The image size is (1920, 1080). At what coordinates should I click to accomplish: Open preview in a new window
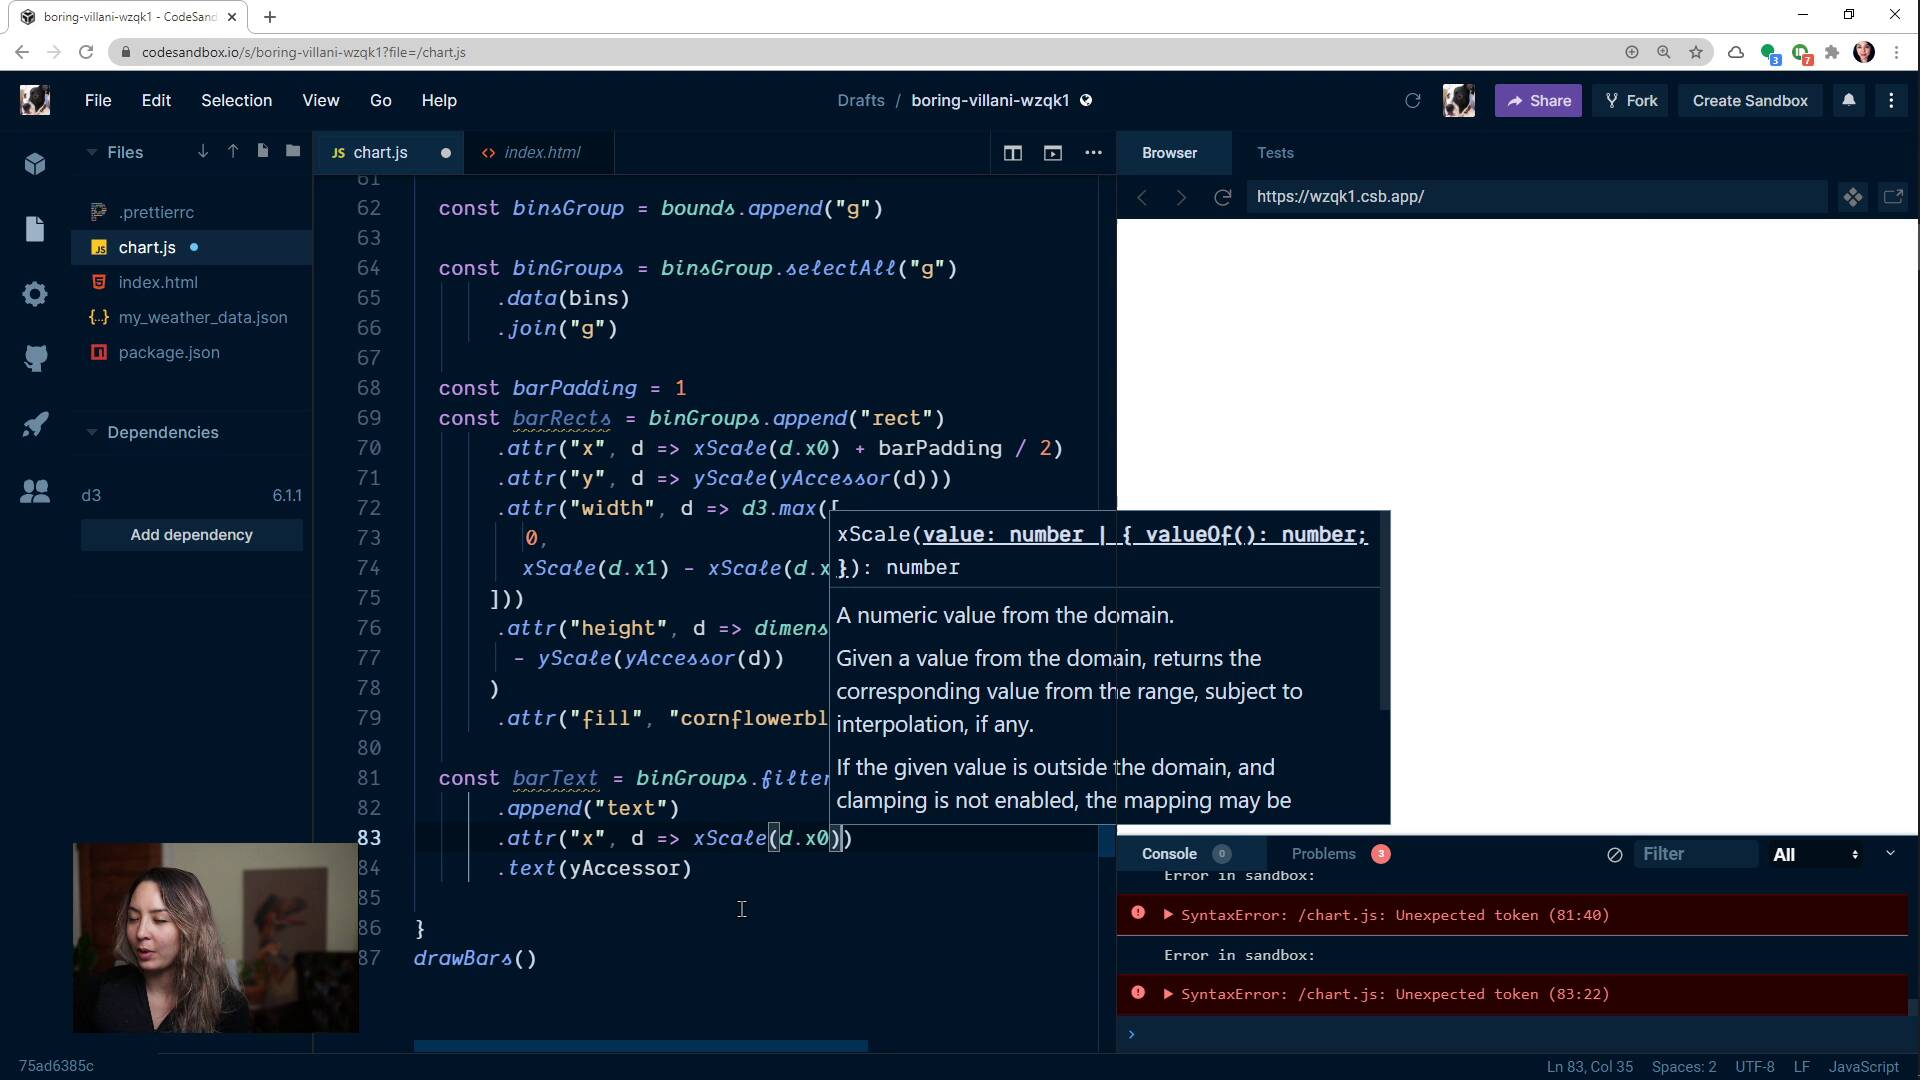click(x=1893, y=197)
